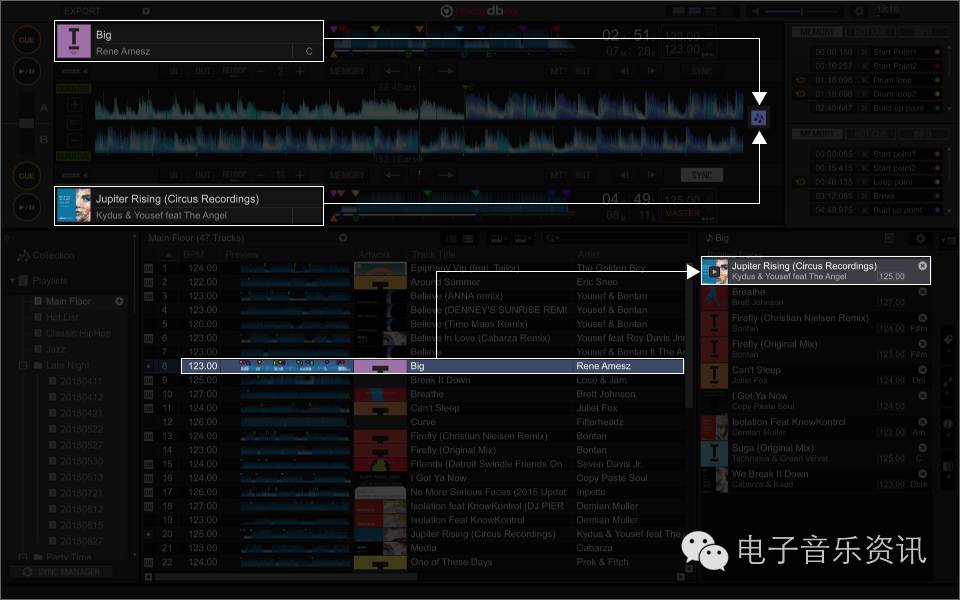Open related tracks panel gear settings
Image resolution: width=960 pixels, height=600 pixels.
pos(920,238)
